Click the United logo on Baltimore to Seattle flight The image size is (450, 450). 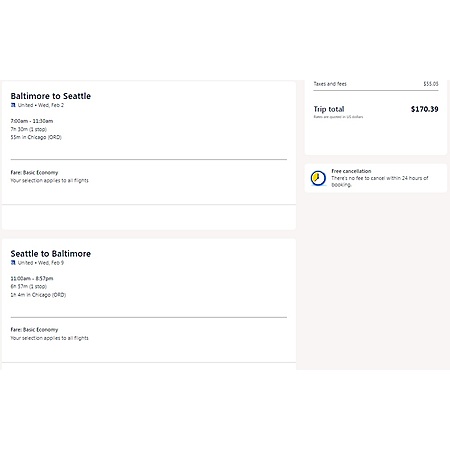(x=13, y=105)
